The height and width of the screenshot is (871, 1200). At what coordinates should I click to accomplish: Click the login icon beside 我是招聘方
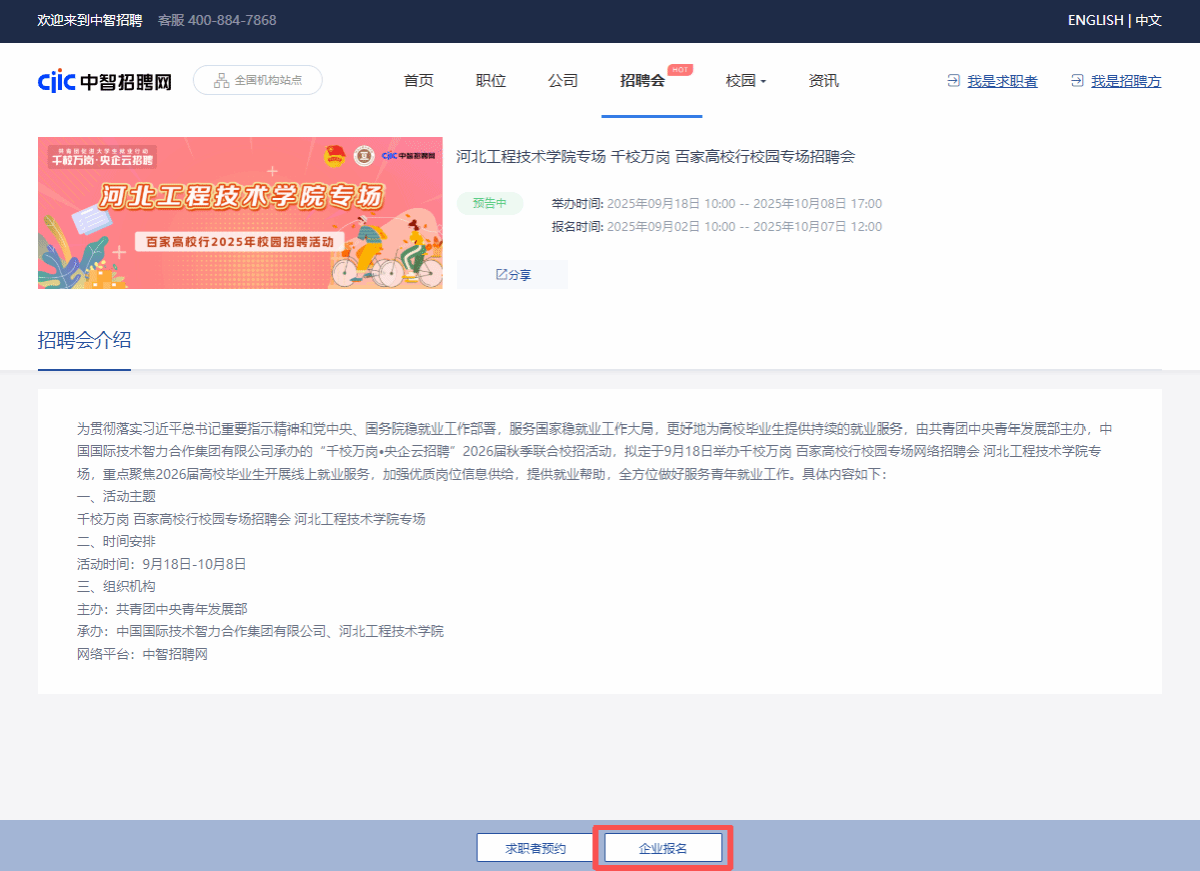(x=1077, y=81)
